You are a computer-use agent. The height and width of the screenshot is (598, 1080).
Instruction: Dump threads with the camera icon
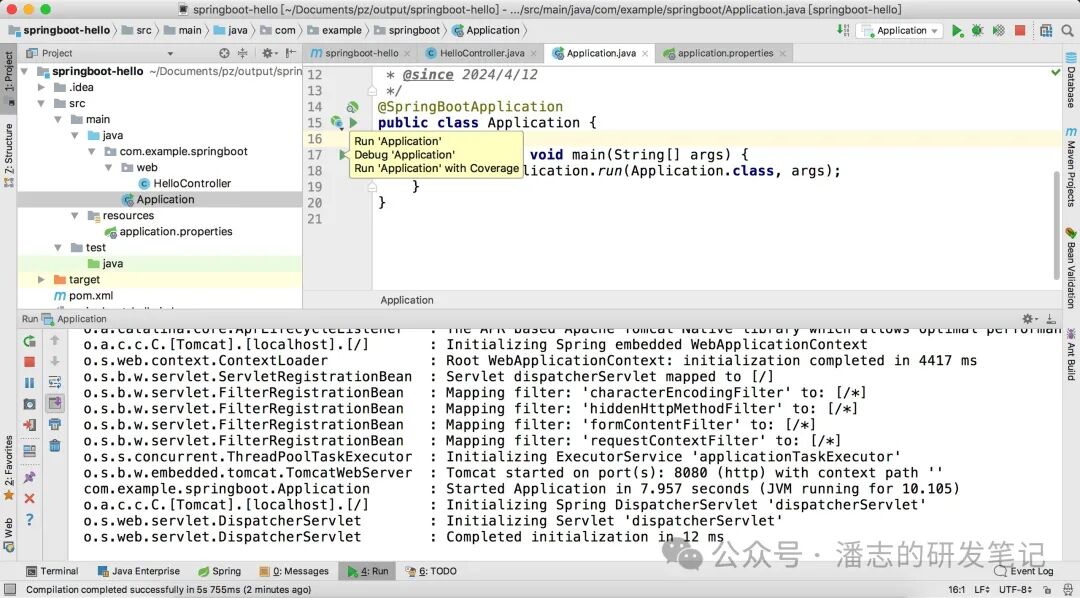click(x=29, y=404)
